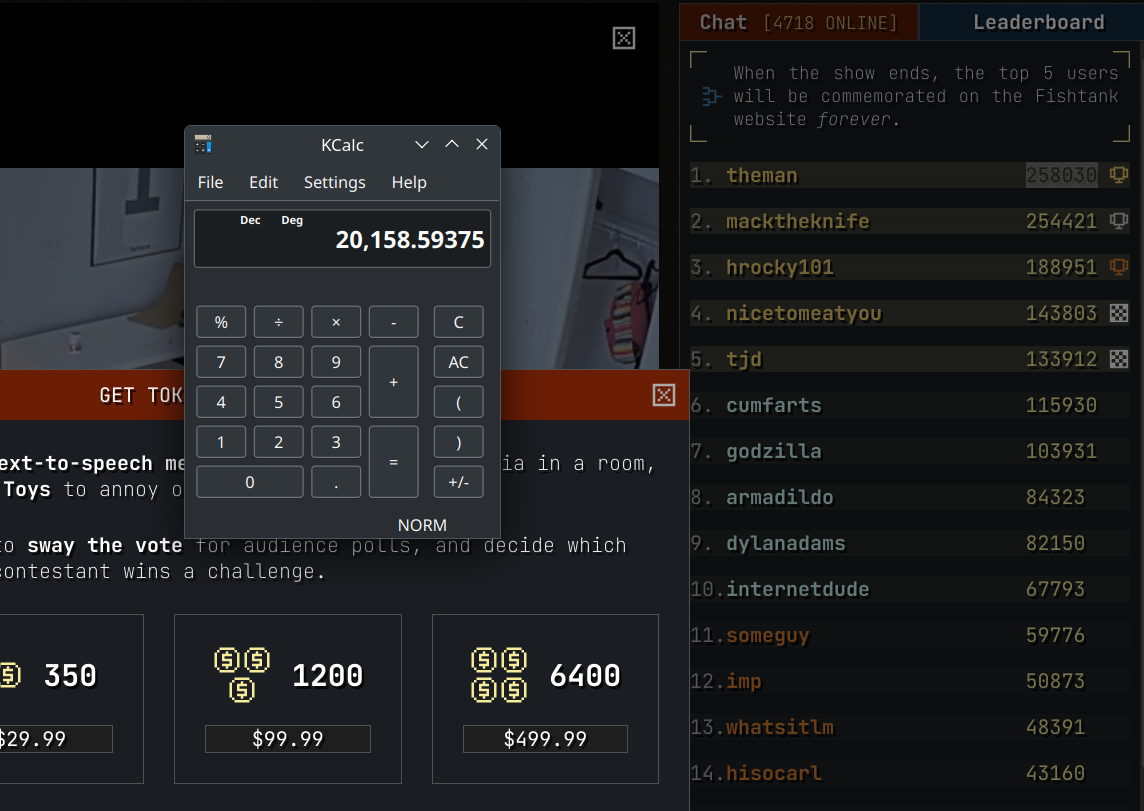Click hrocky101's trophy icon

(x=1118, y=267)
